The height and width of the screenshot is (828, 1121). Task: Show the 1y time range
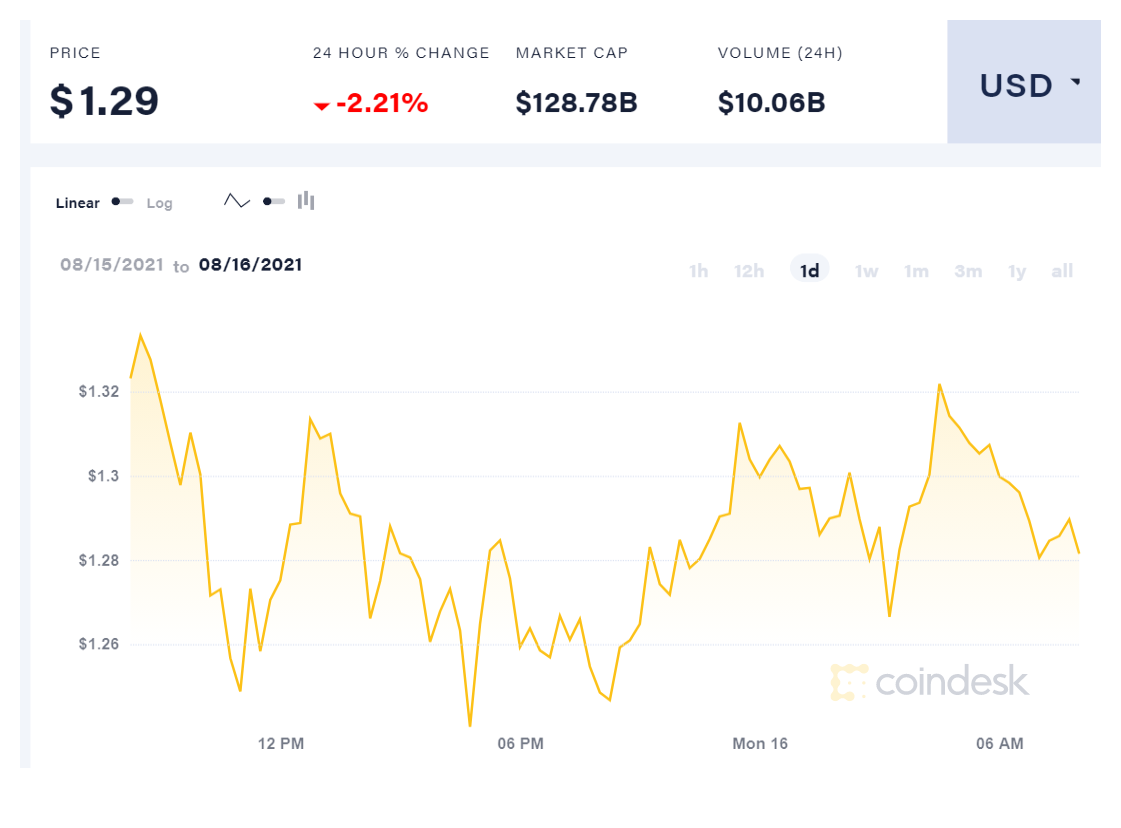[x=1017, y=271]
